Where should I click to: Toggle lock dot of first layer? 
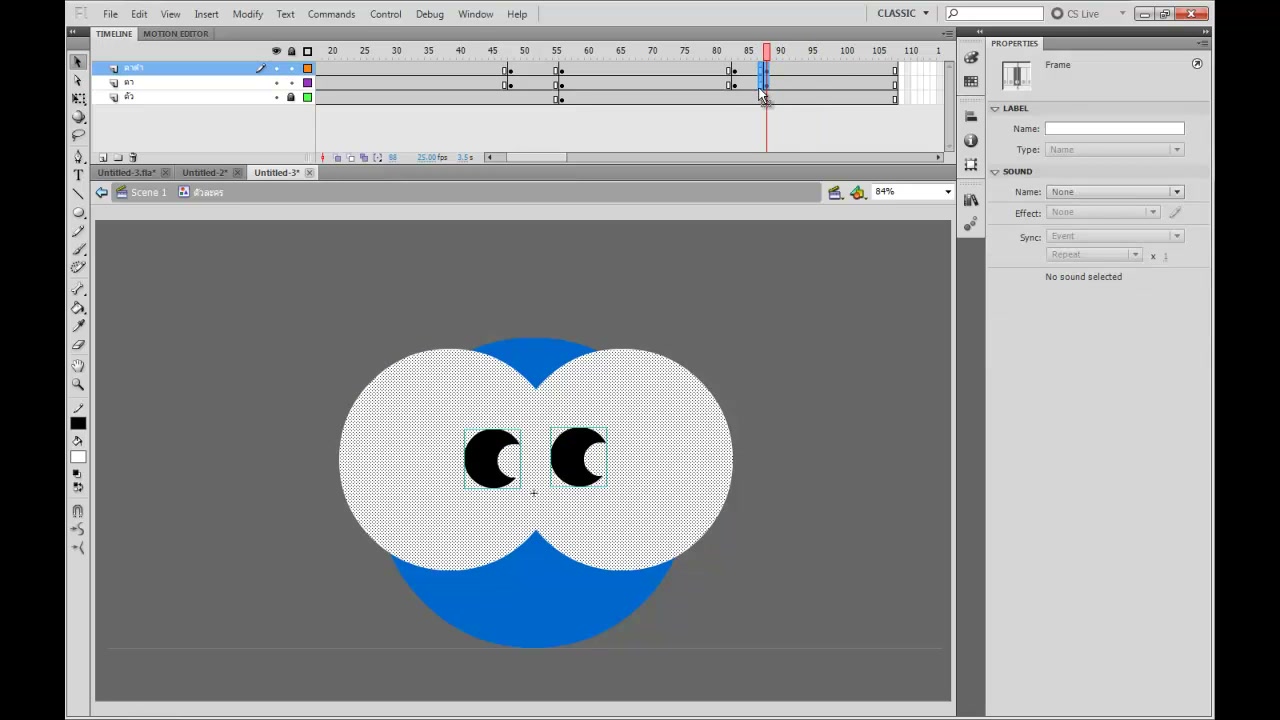tap(291, 68)
